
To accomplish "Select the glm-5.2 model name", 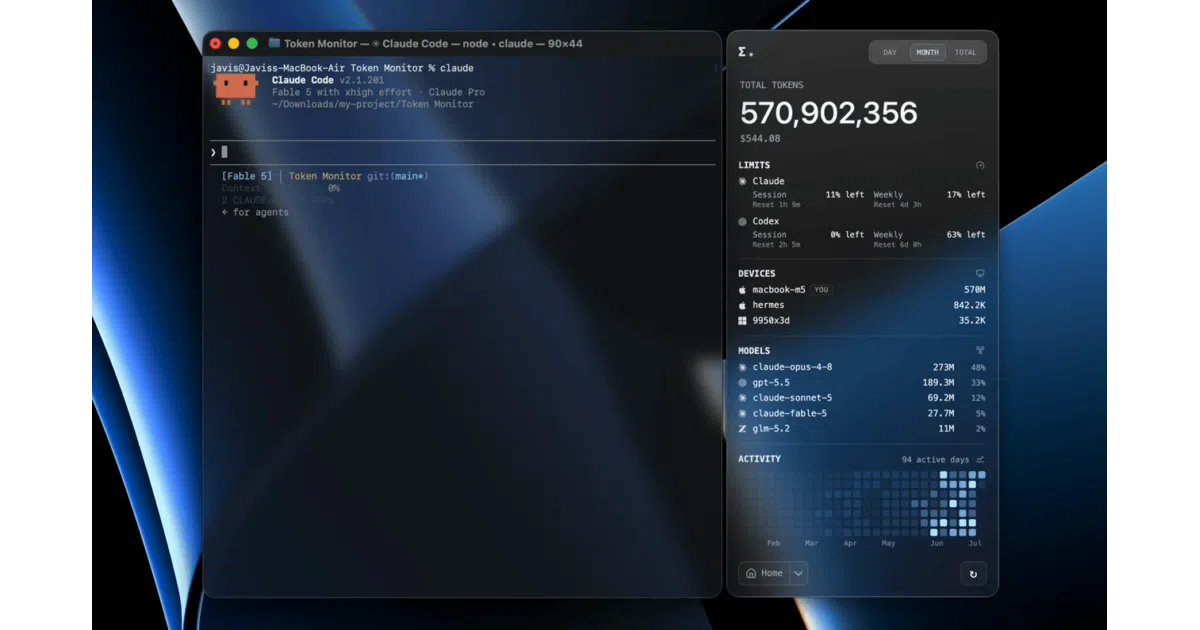I will click(x=771, y=429).
